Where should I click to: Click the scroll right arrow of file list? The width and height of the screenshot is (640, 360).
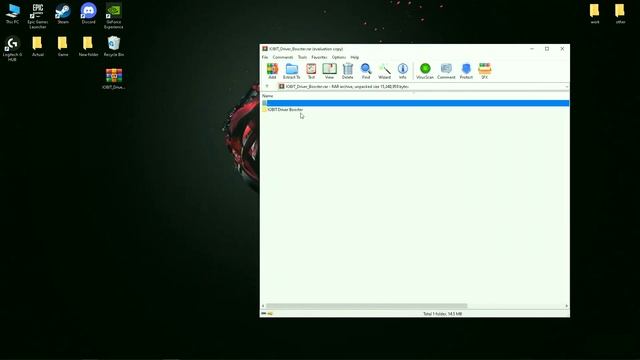[x=567, y=306]
